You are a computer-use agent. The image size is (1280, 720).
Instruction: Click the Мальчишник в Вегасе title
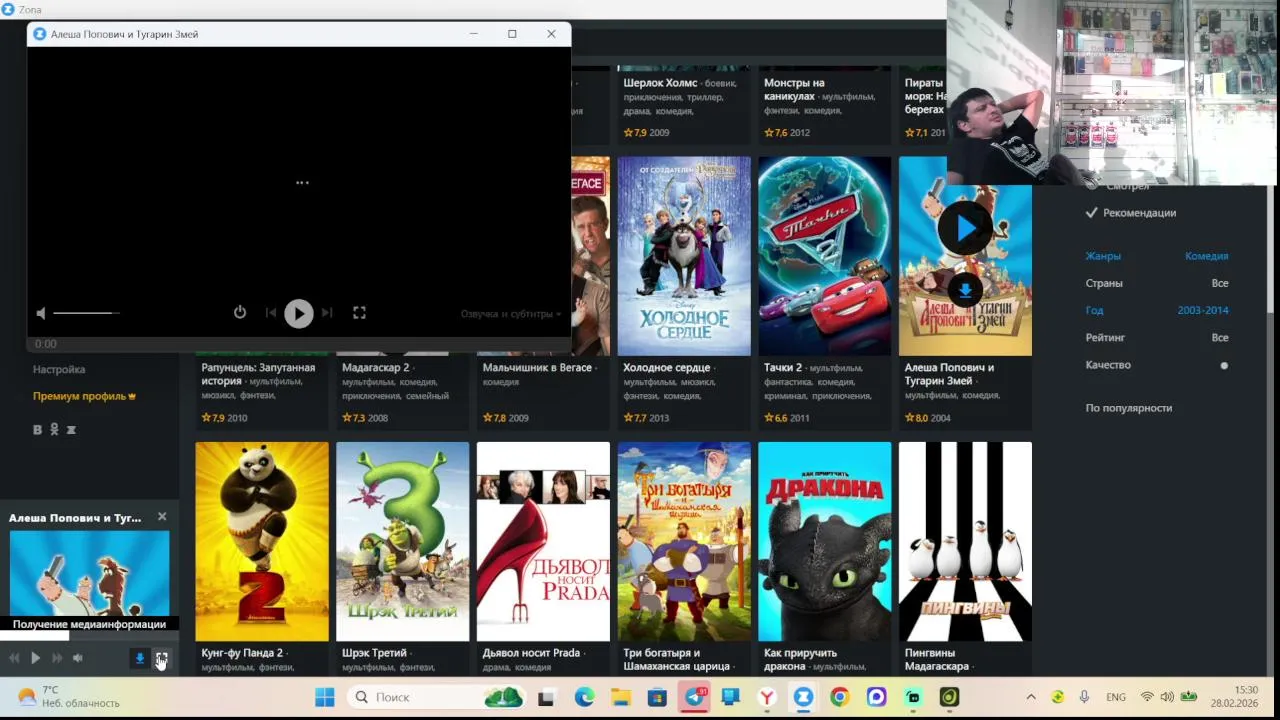pyautogui.click(x=537, y=368)
